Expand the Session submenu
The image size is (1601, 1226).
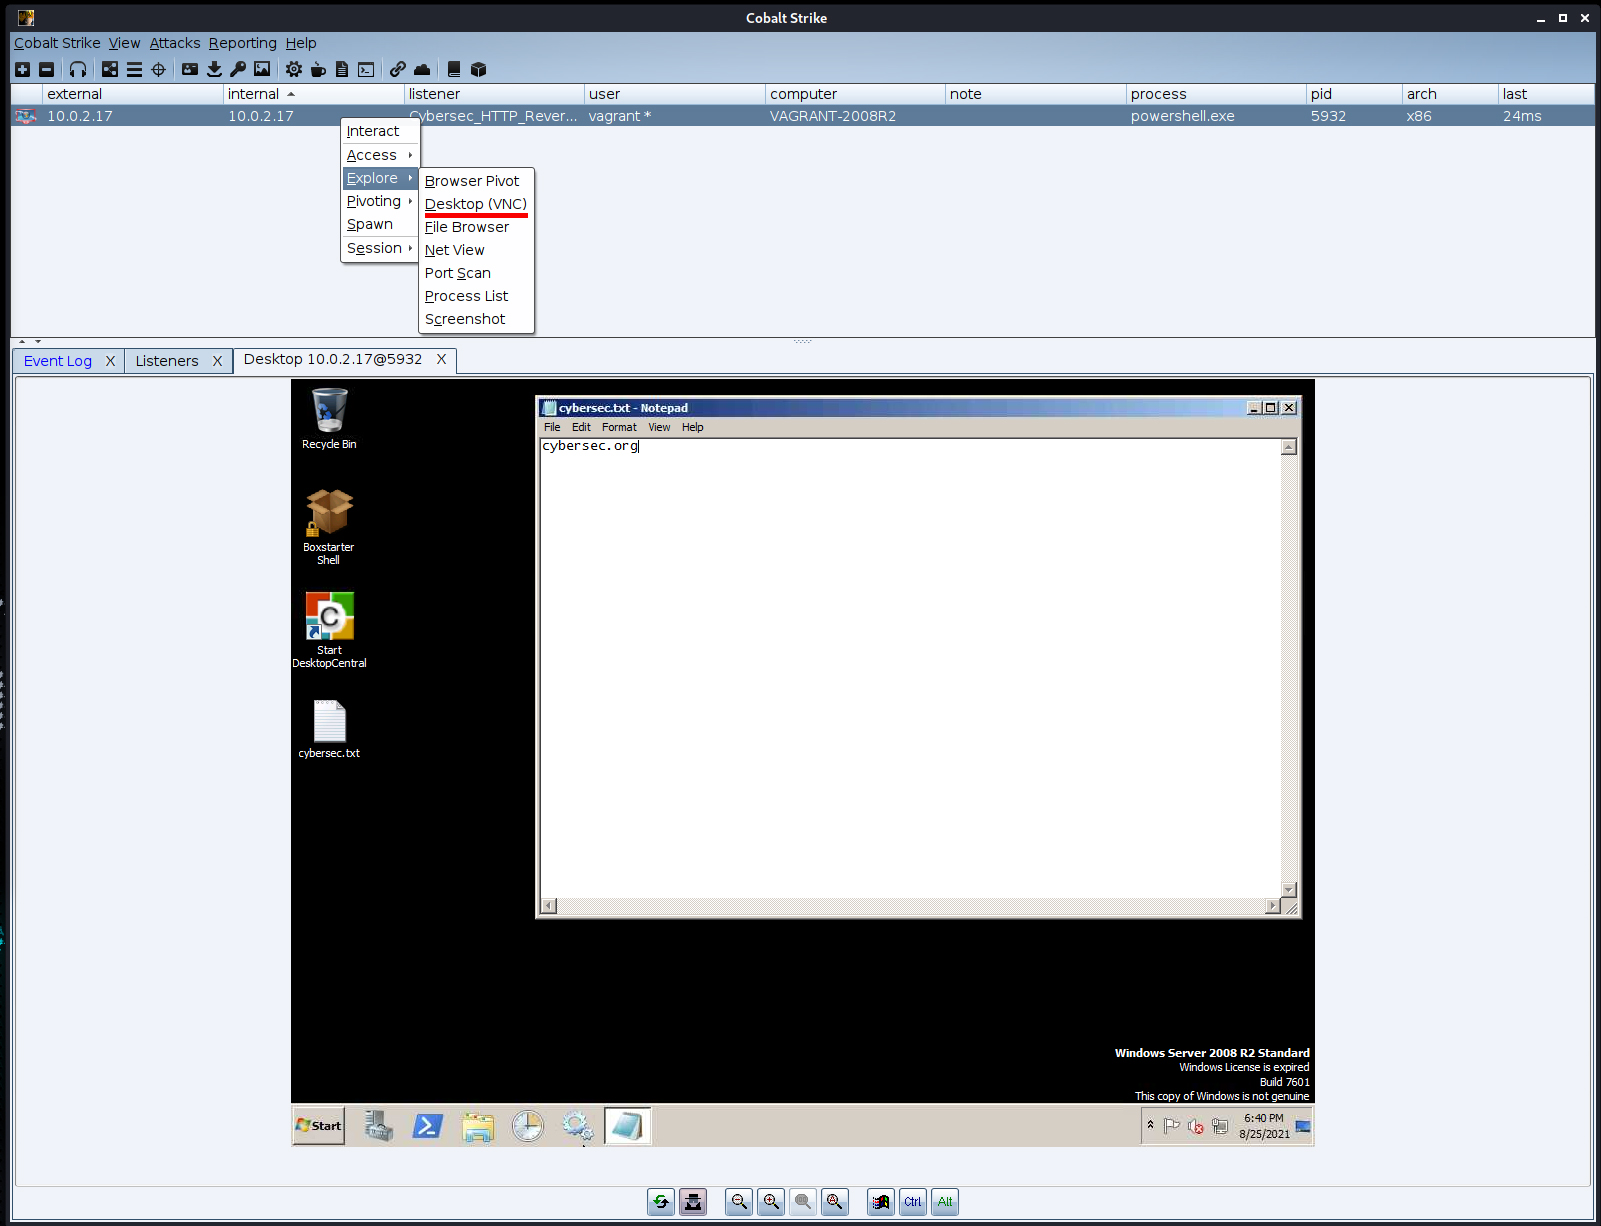[x=380, y=248]
